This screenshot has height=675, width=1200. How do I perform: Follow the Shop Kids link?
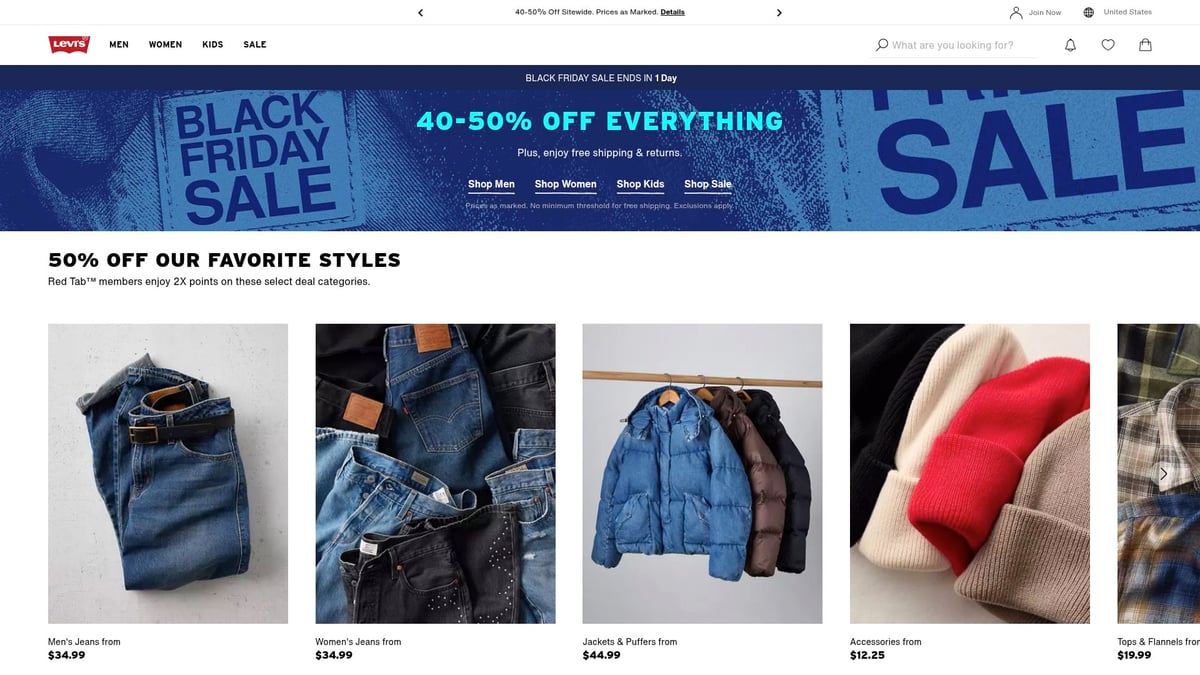point(640,184)
